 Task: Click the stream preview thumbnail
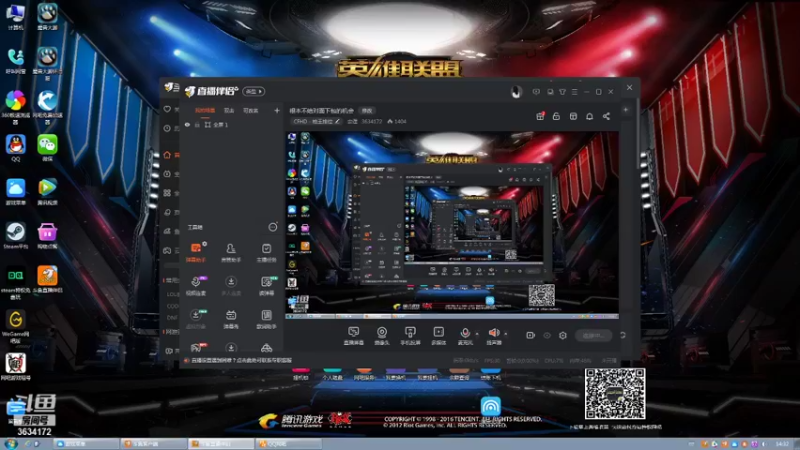[x=452, y=226]
